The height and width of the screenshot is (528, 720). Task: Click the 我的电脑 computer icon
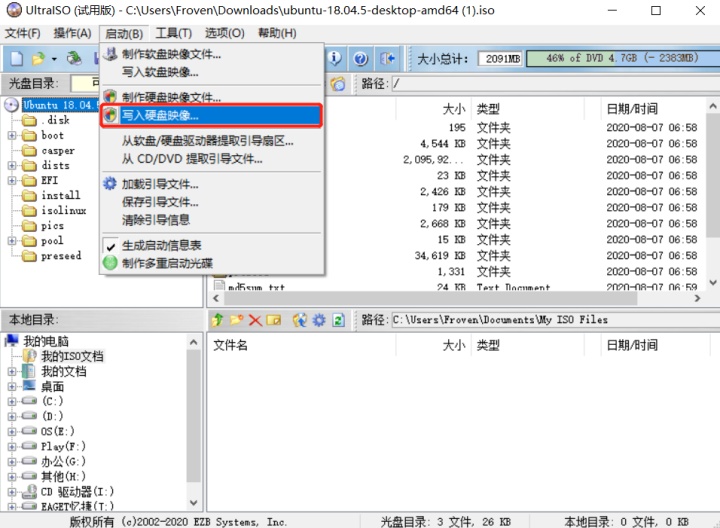[11, 341]
